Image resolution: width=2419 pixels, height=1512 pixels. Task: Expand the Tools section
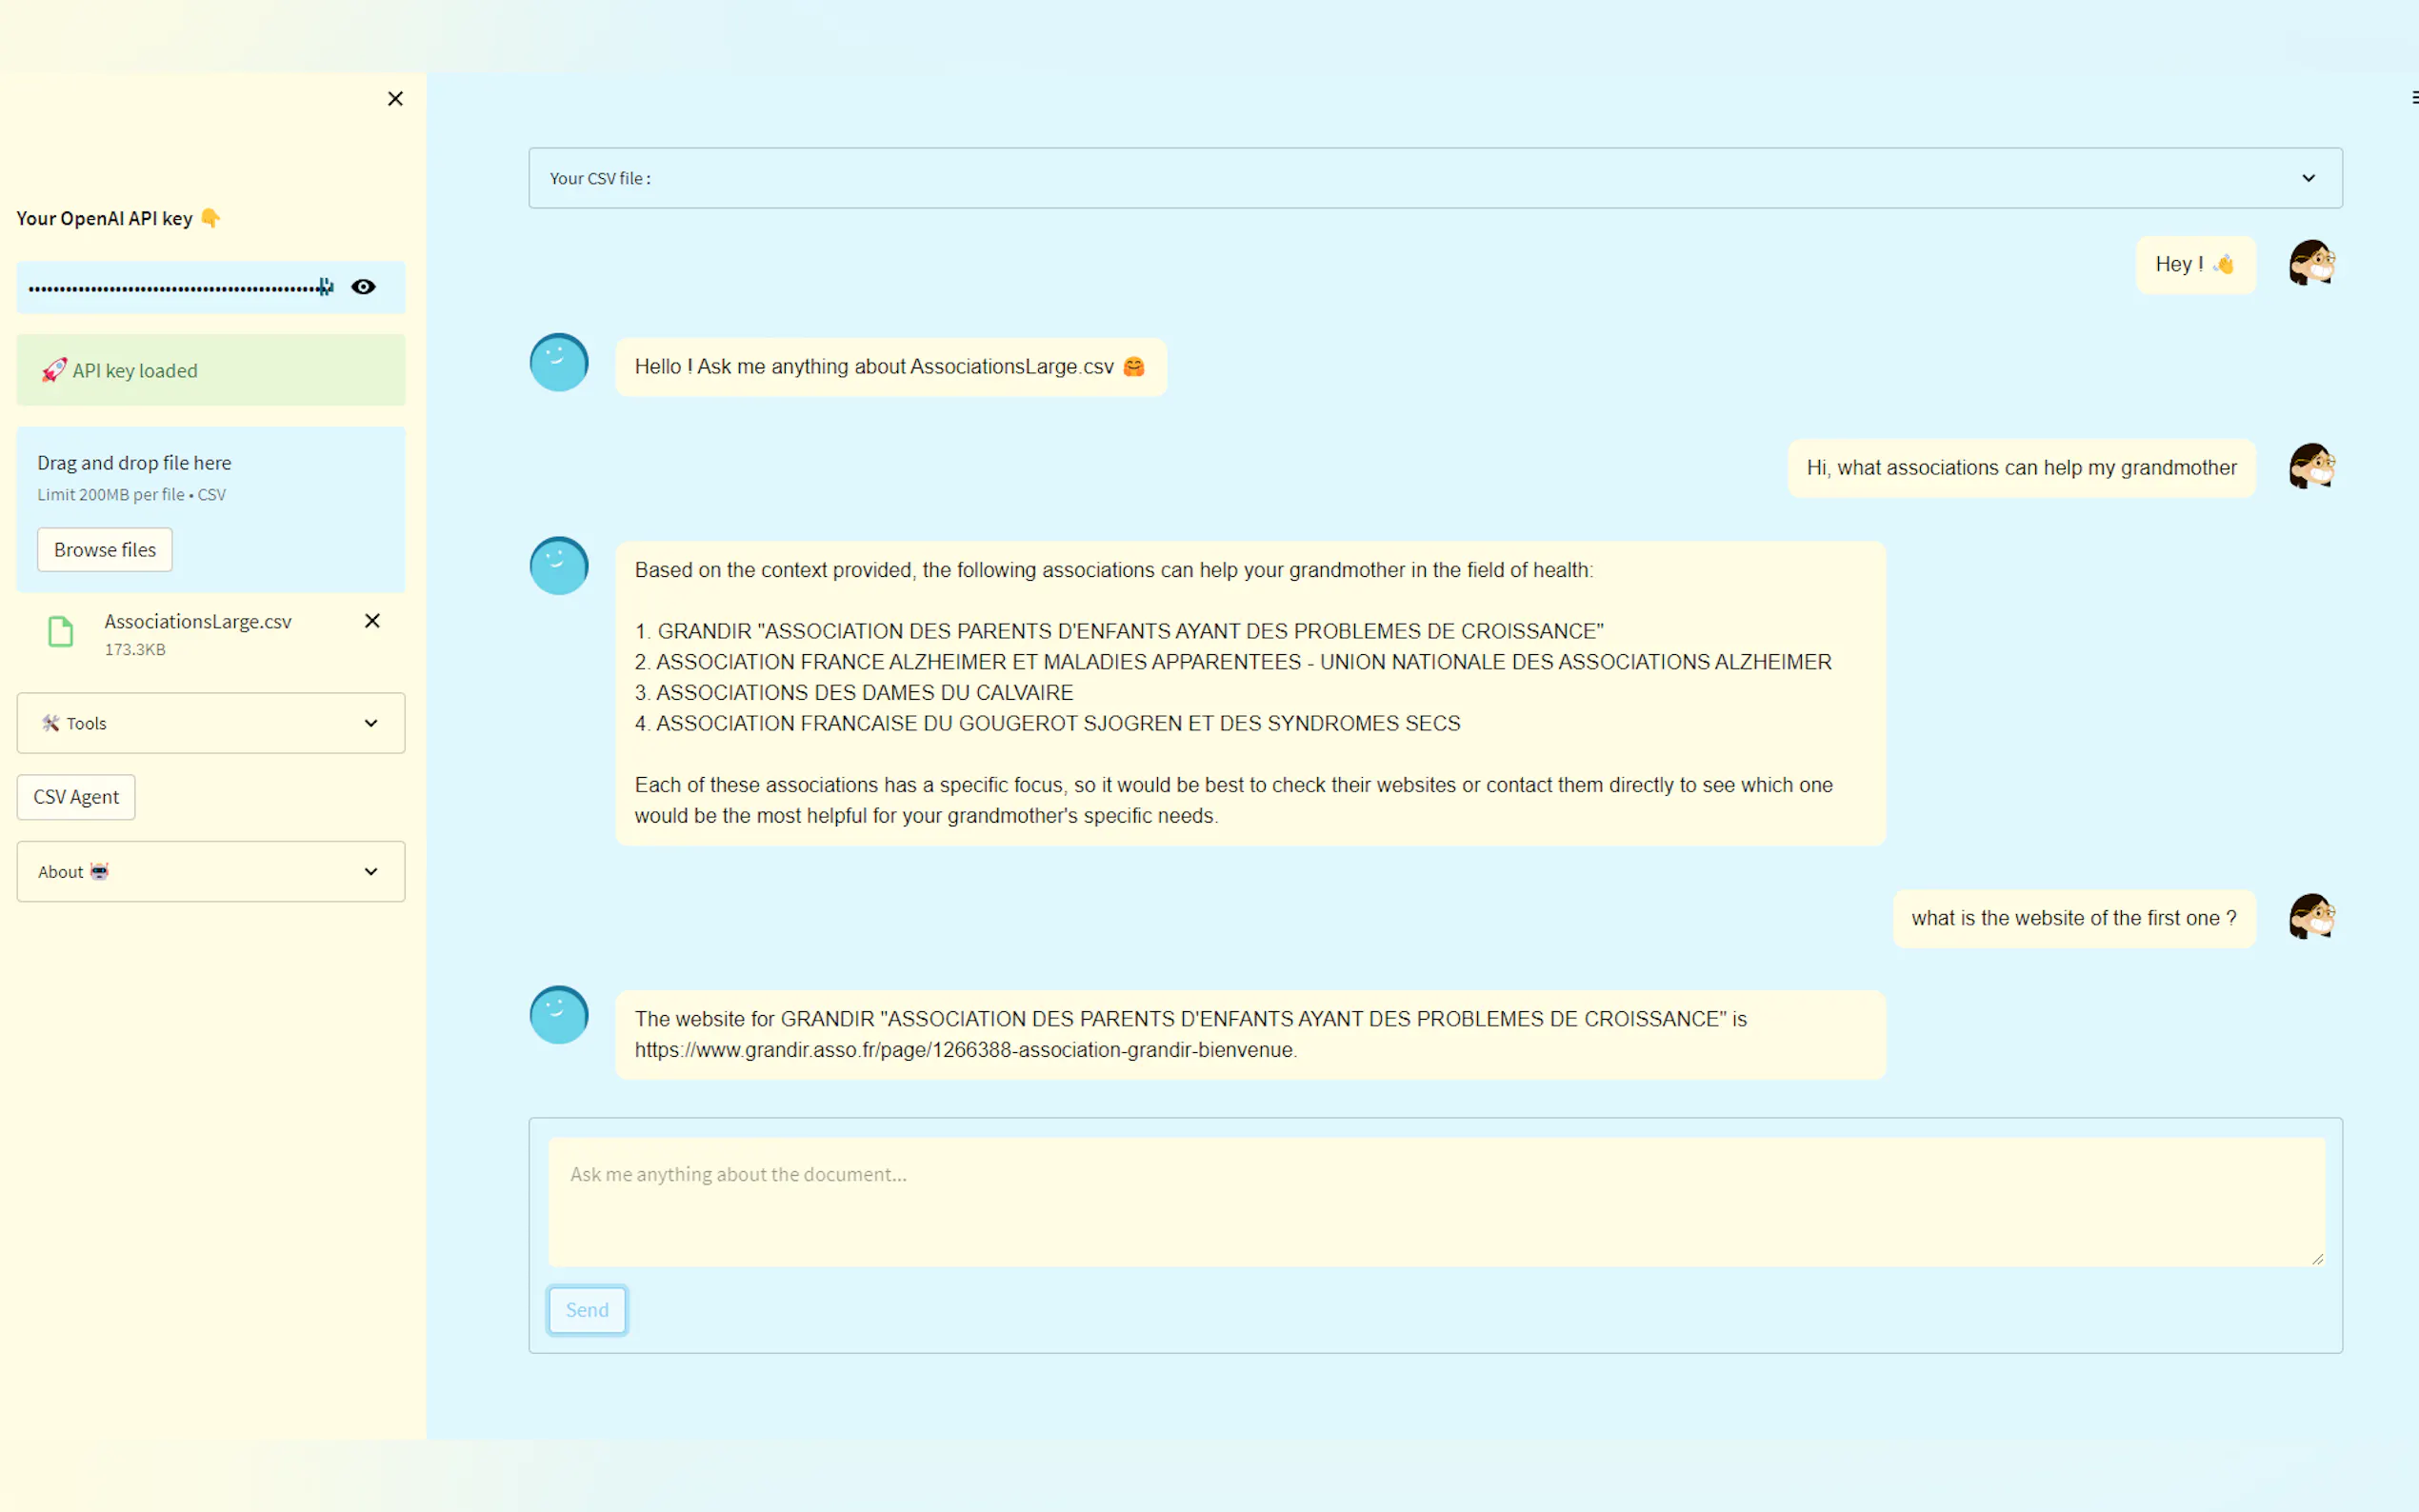click(x=211, y=723)
